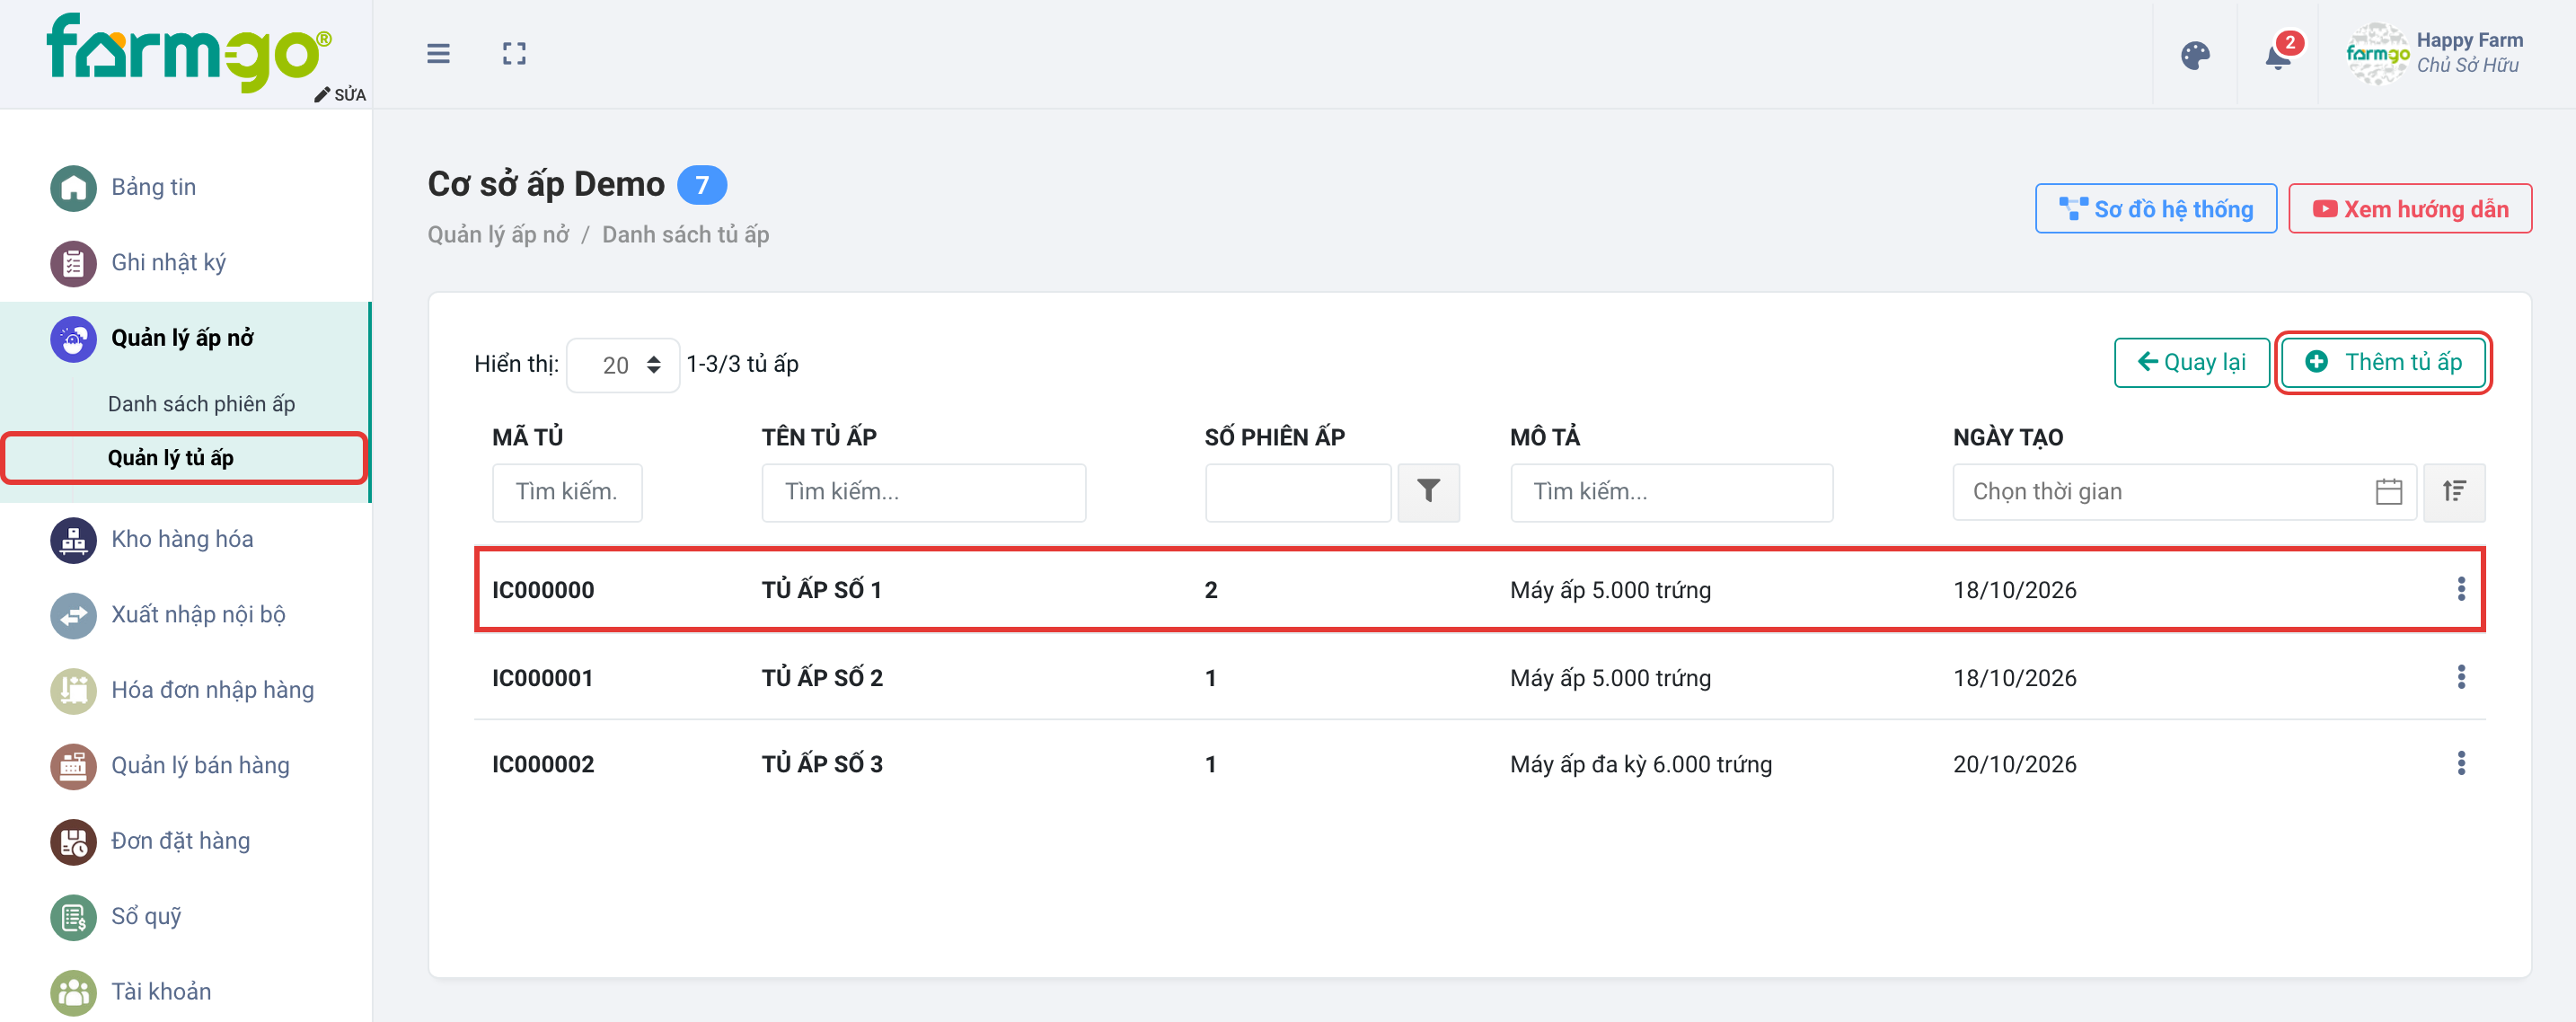Toggle the hamburger sidebar menu
2576x1022 pixels.
click(438, 54)
